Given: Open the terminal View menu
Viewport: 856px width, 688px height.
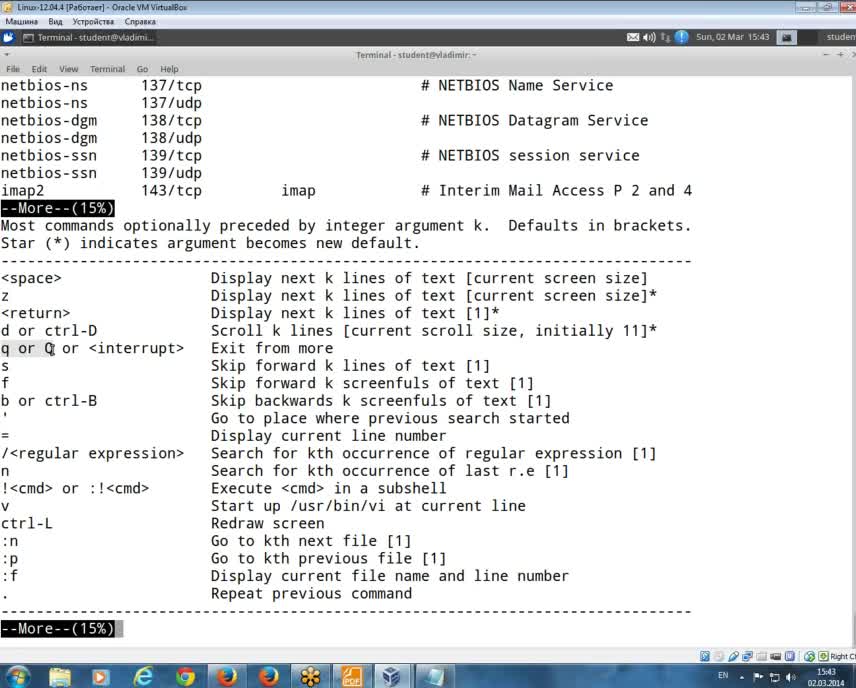Looking at the screenshot, I should (x=68, y=69).
